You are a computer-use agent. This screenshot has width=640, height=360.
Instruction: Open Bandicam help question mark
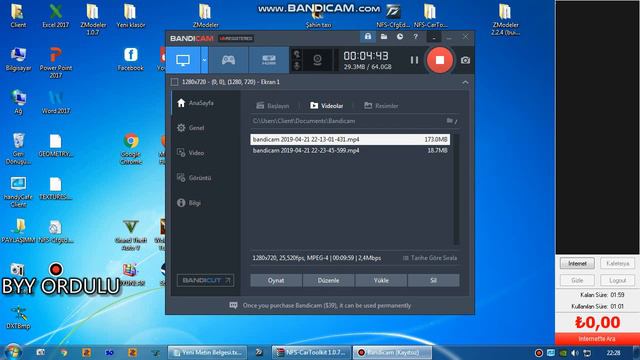click(416, 37)
